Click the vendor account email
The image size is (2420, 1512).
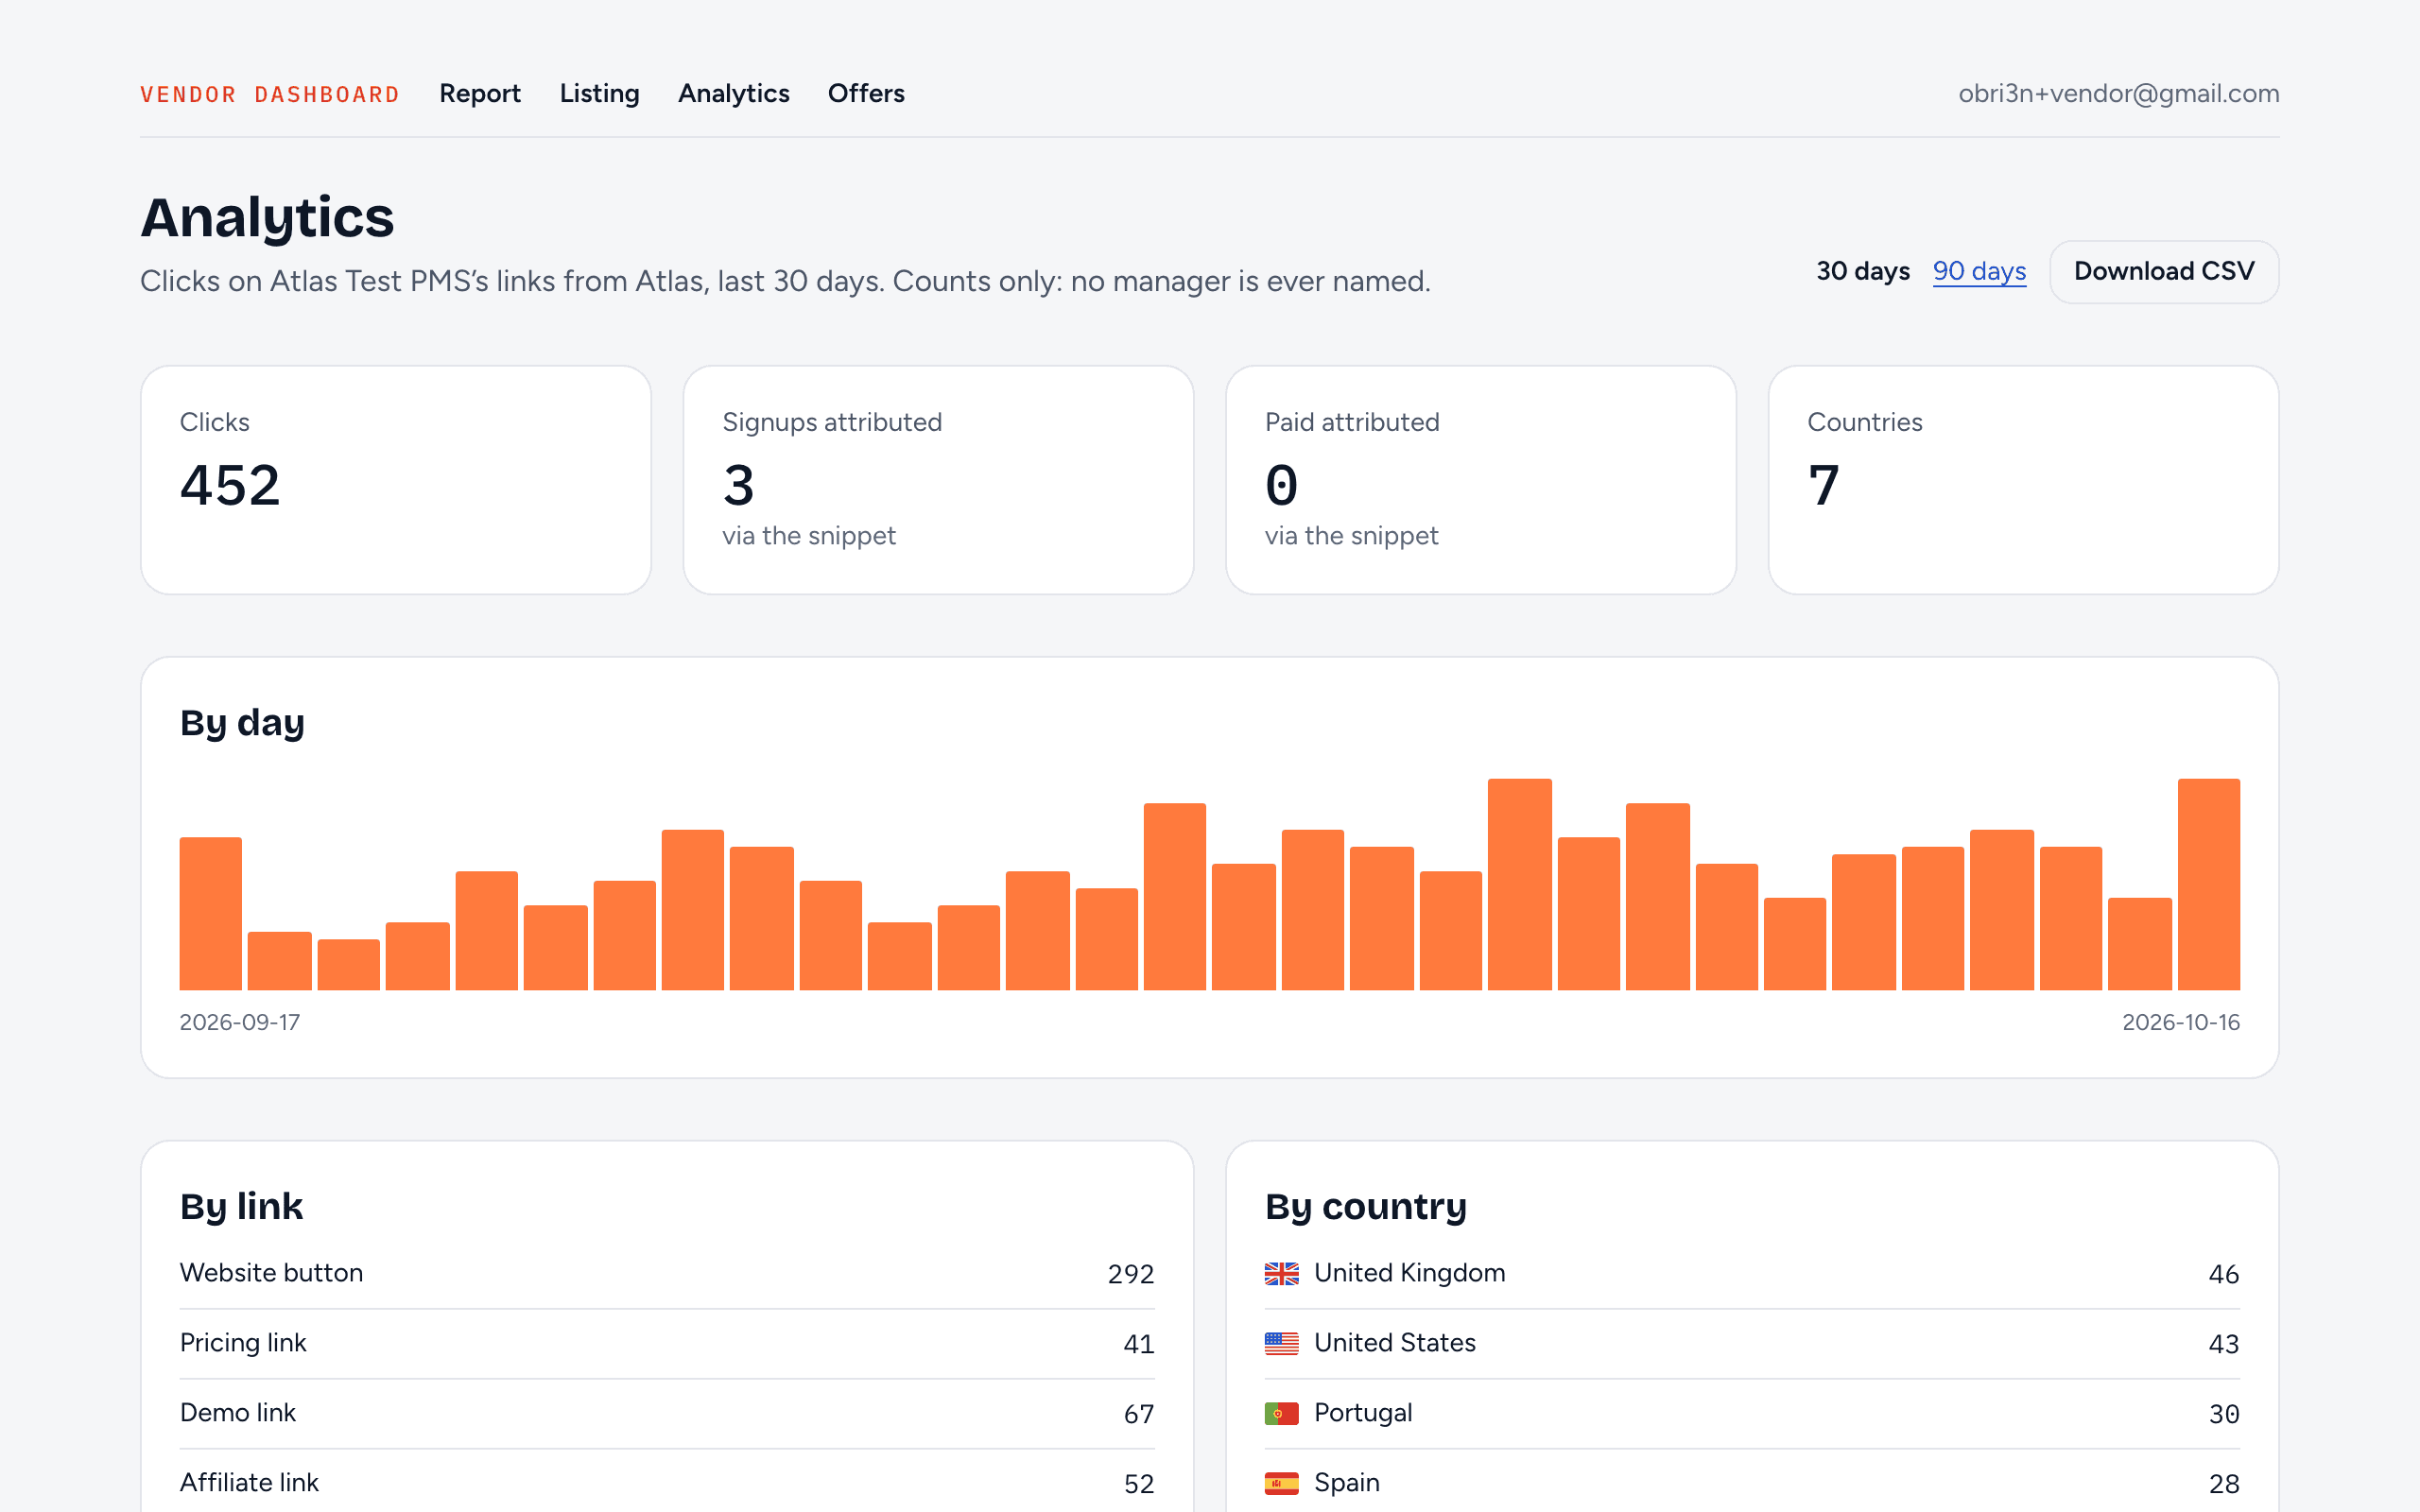[x=2119, y=93]
